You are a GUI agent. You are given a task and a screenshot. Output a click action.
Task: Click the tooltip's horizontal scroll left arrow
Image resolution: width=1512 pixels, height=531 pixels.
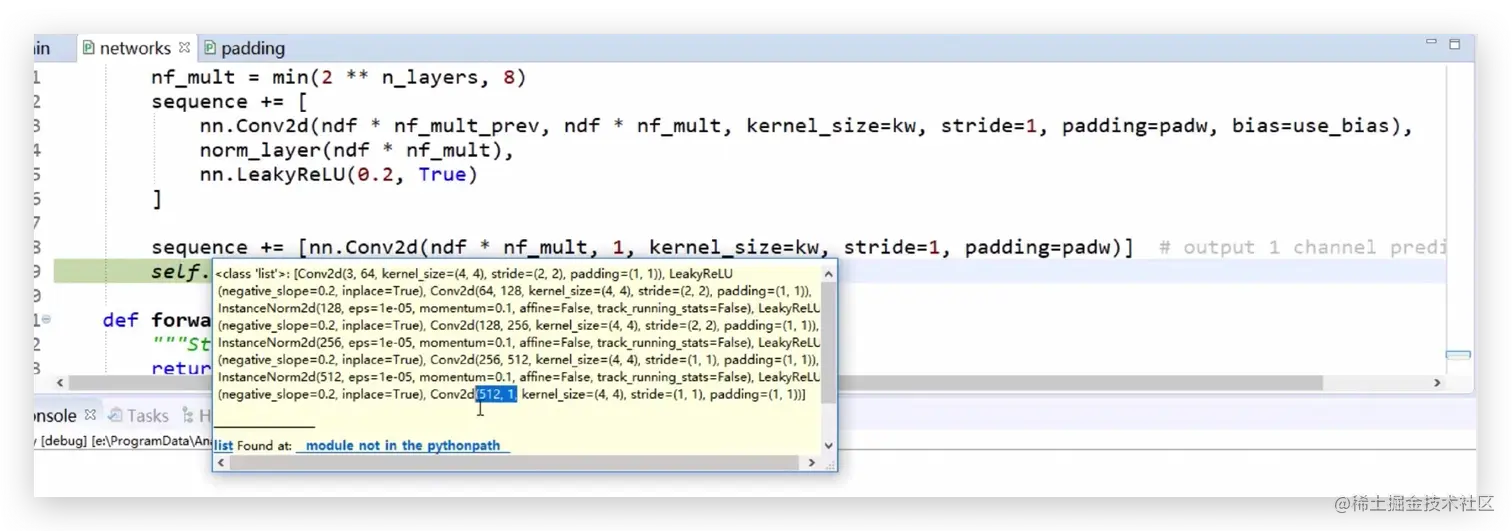click(x=221, y=463)
